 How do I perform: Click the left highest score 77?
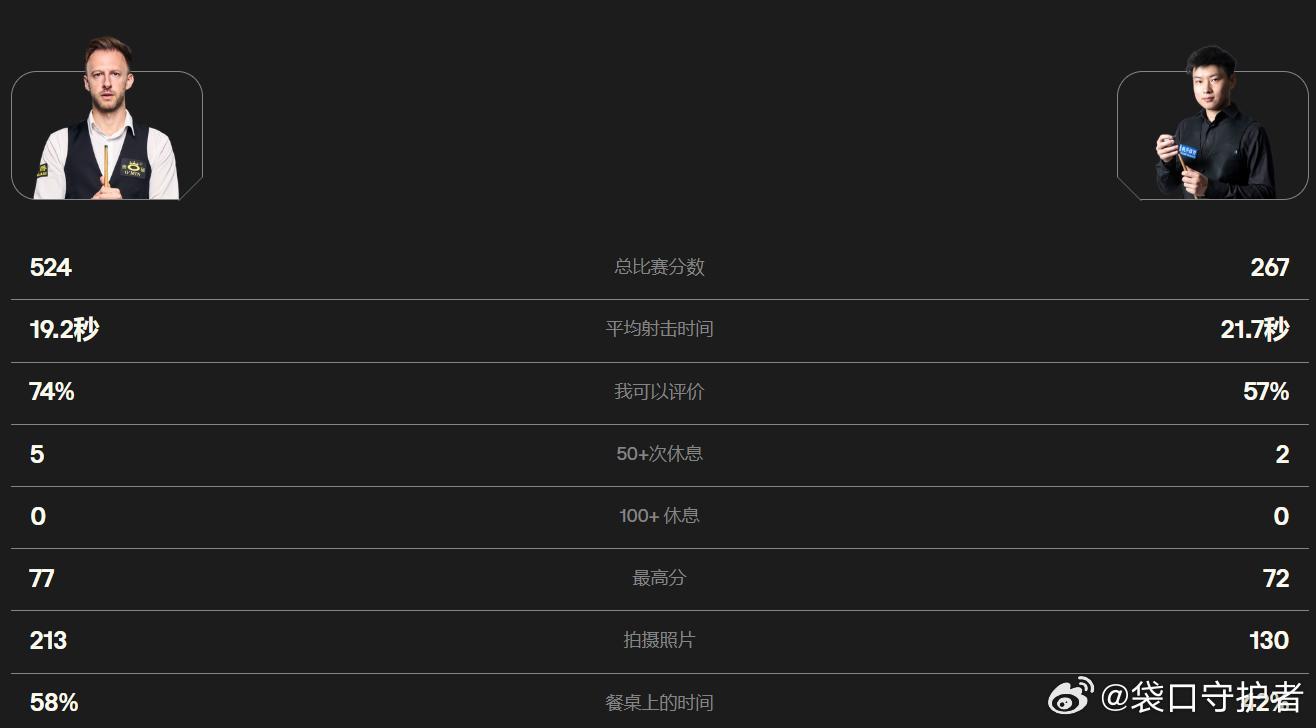(x=42, y=578)
